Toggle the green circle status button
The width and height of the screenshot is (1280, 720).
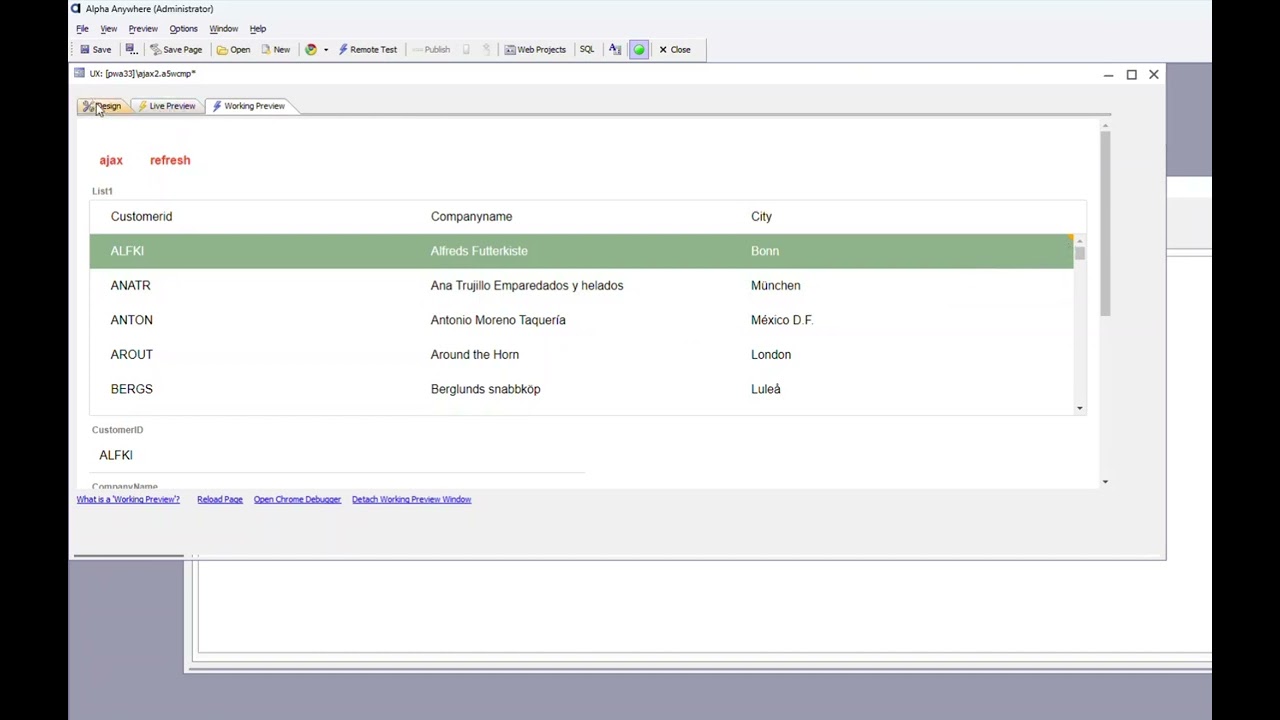(x=639, y=49)
